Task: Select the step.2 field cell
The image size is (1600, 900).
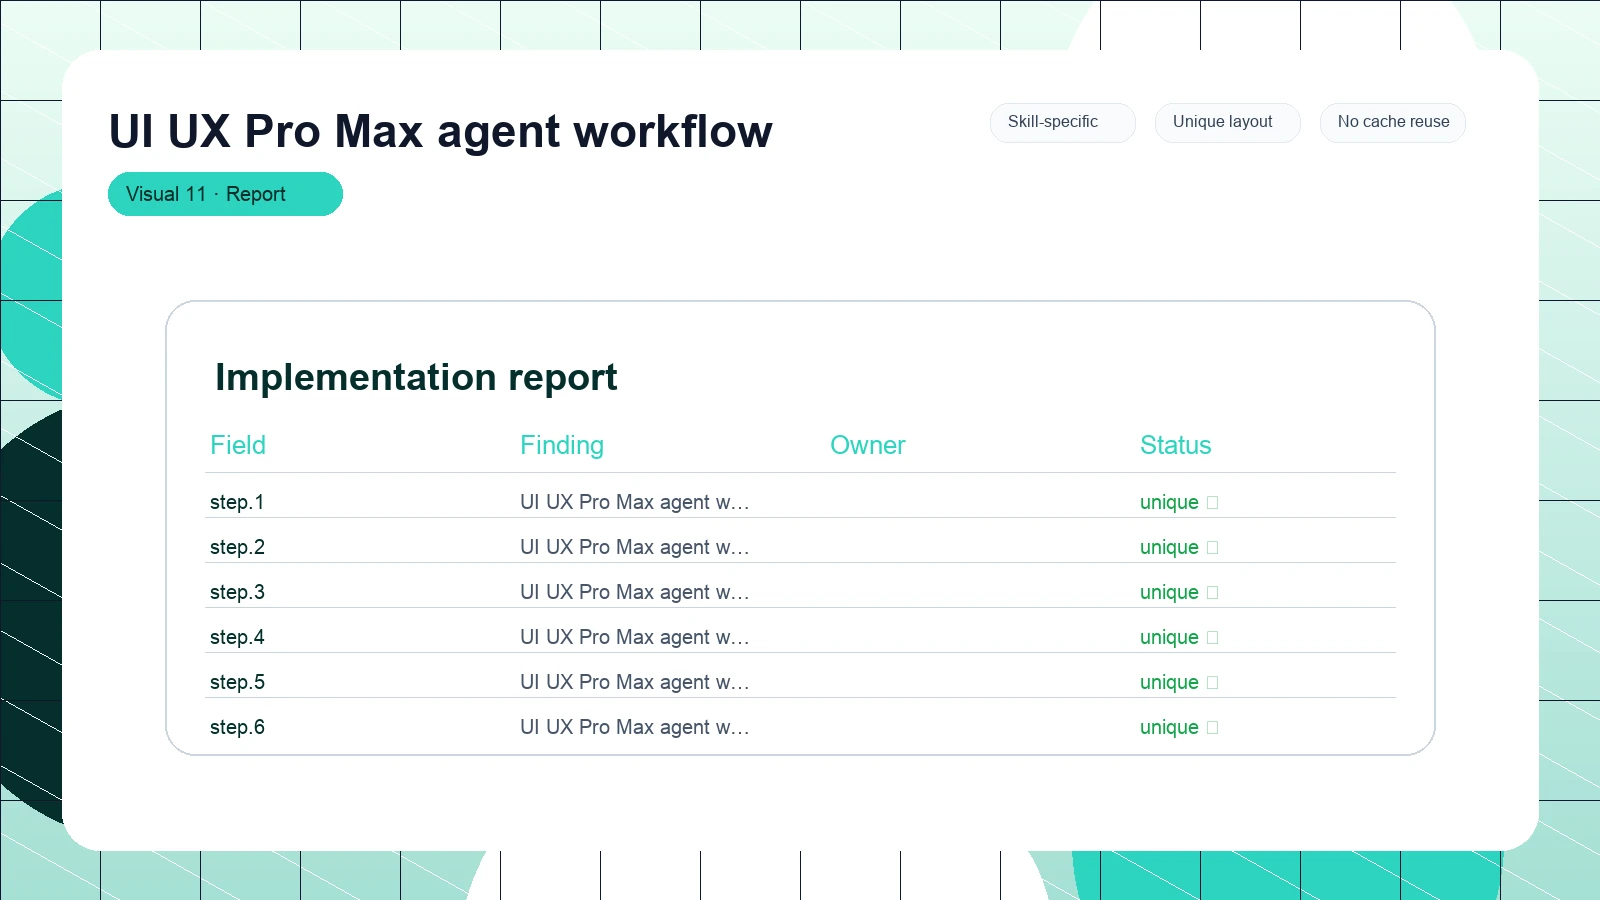Action: (x=237, y=547)
